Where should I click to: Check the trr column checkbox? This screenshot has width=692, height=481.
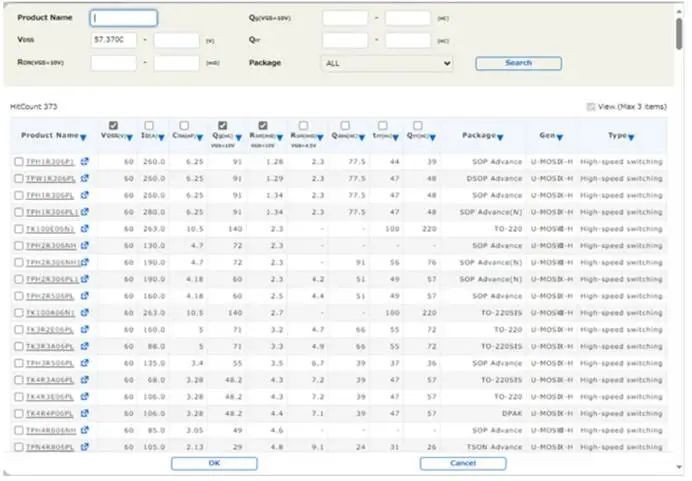[383, 126]
